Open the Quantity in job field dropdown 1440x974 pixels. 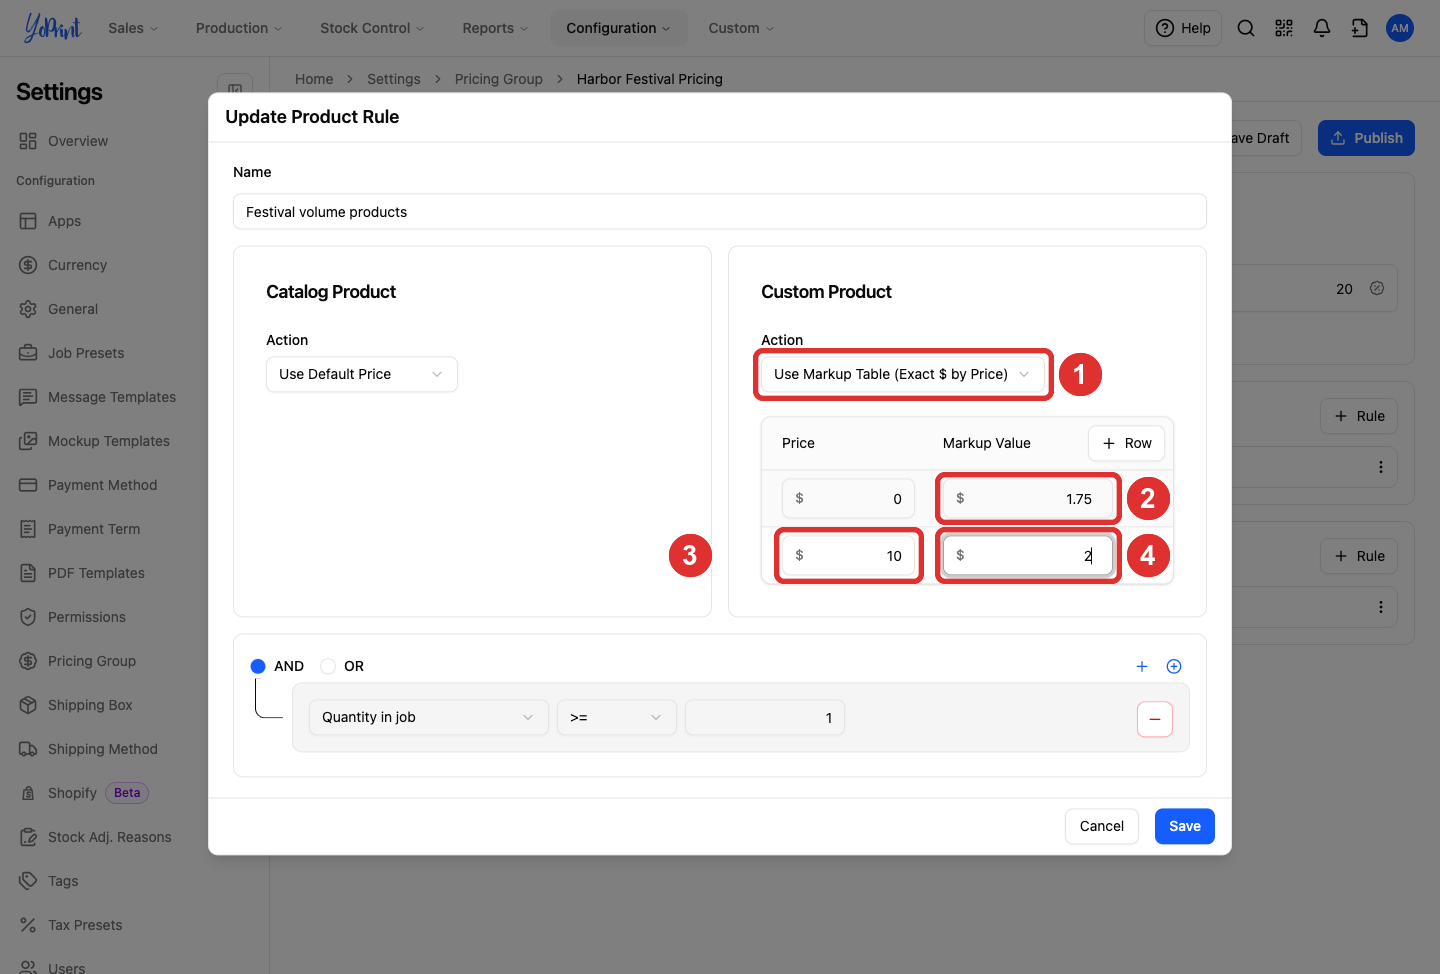429,717
